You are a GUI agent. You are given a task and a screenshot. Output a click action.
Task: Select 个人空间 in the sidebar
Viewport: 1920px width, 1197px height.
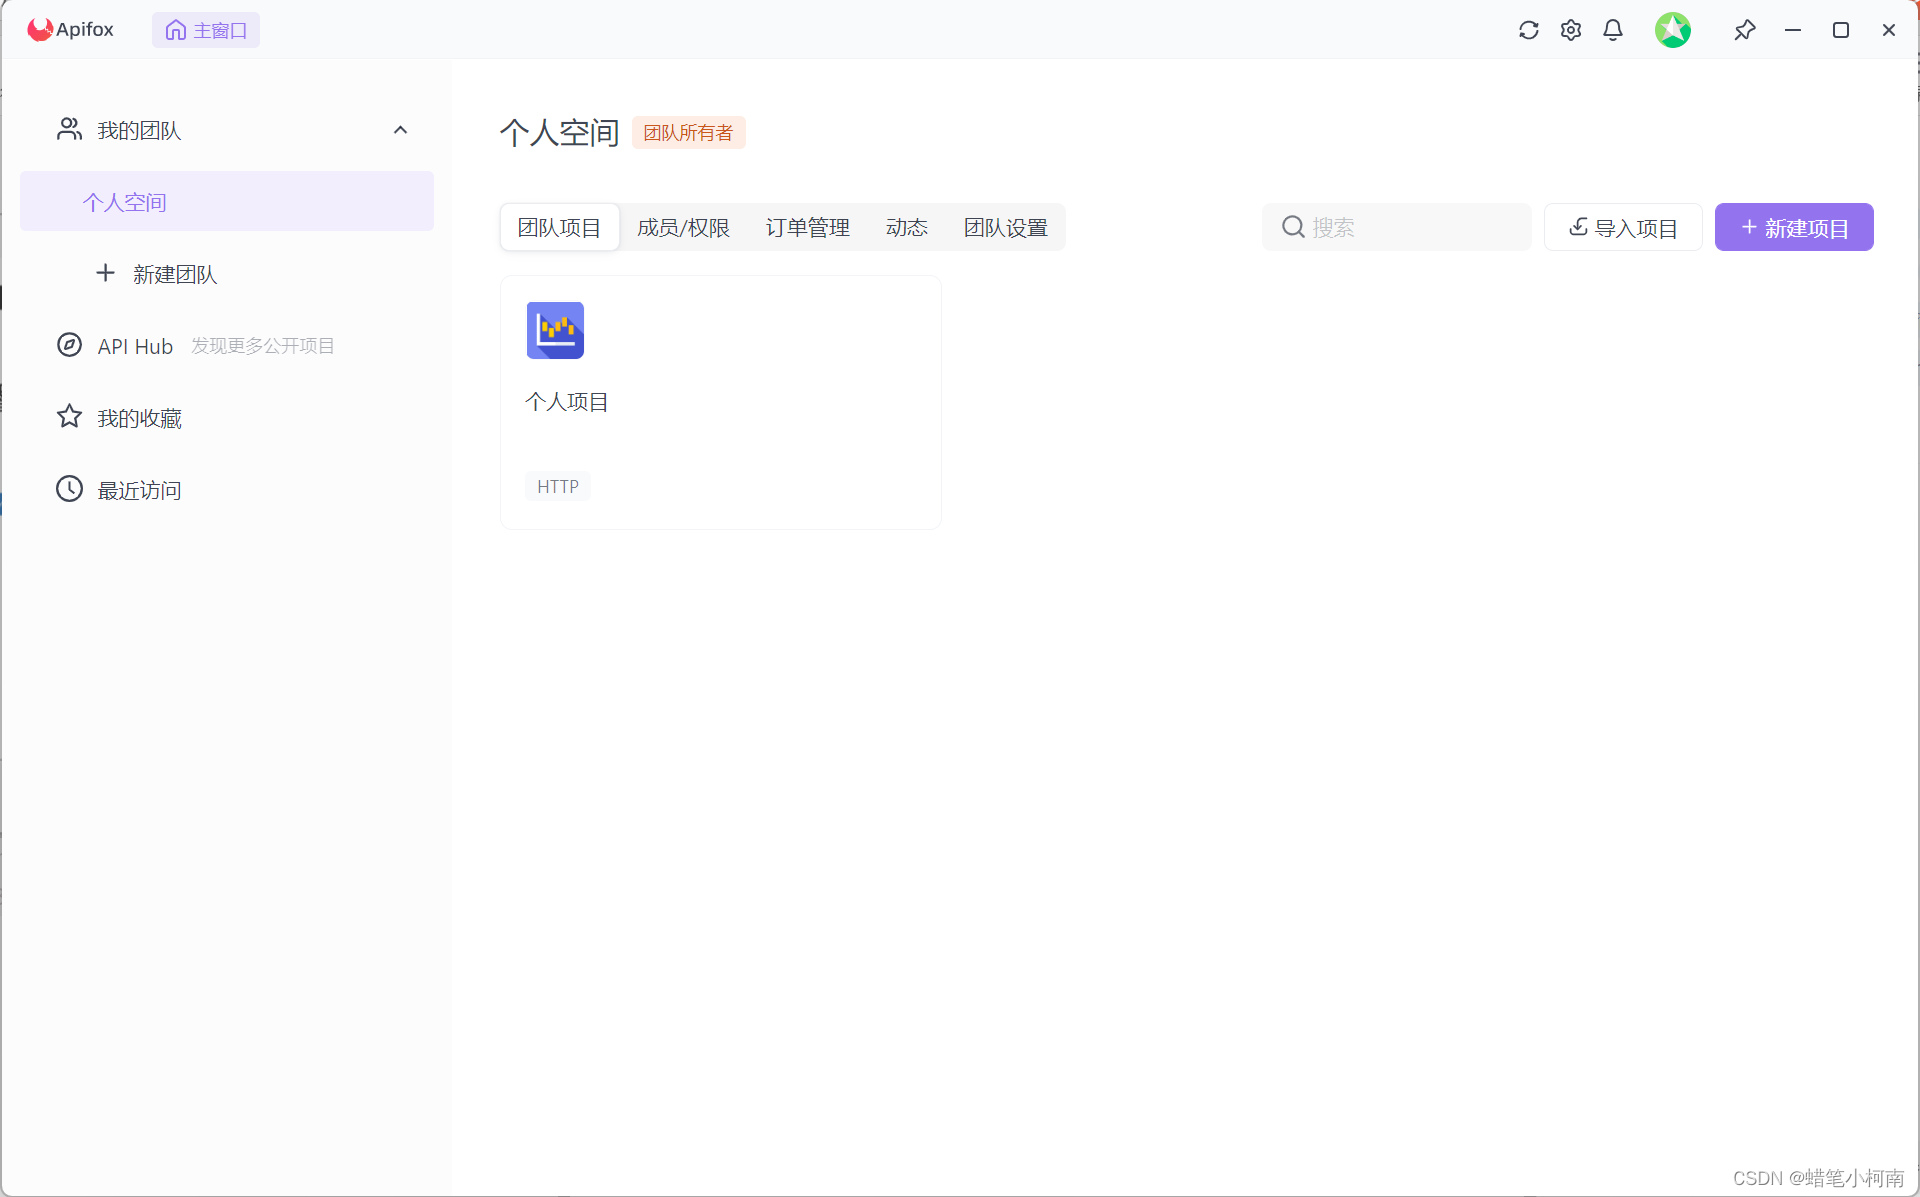pyautogui.click(x=227, y=201)
